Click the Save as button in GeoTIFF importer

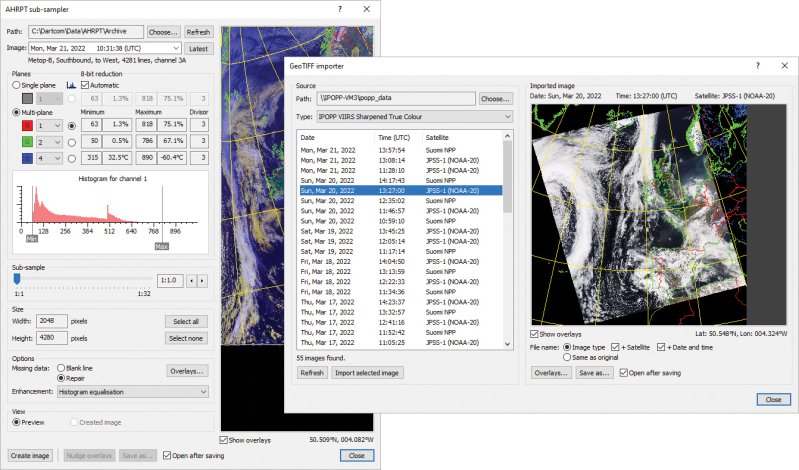tap(594, 373)
